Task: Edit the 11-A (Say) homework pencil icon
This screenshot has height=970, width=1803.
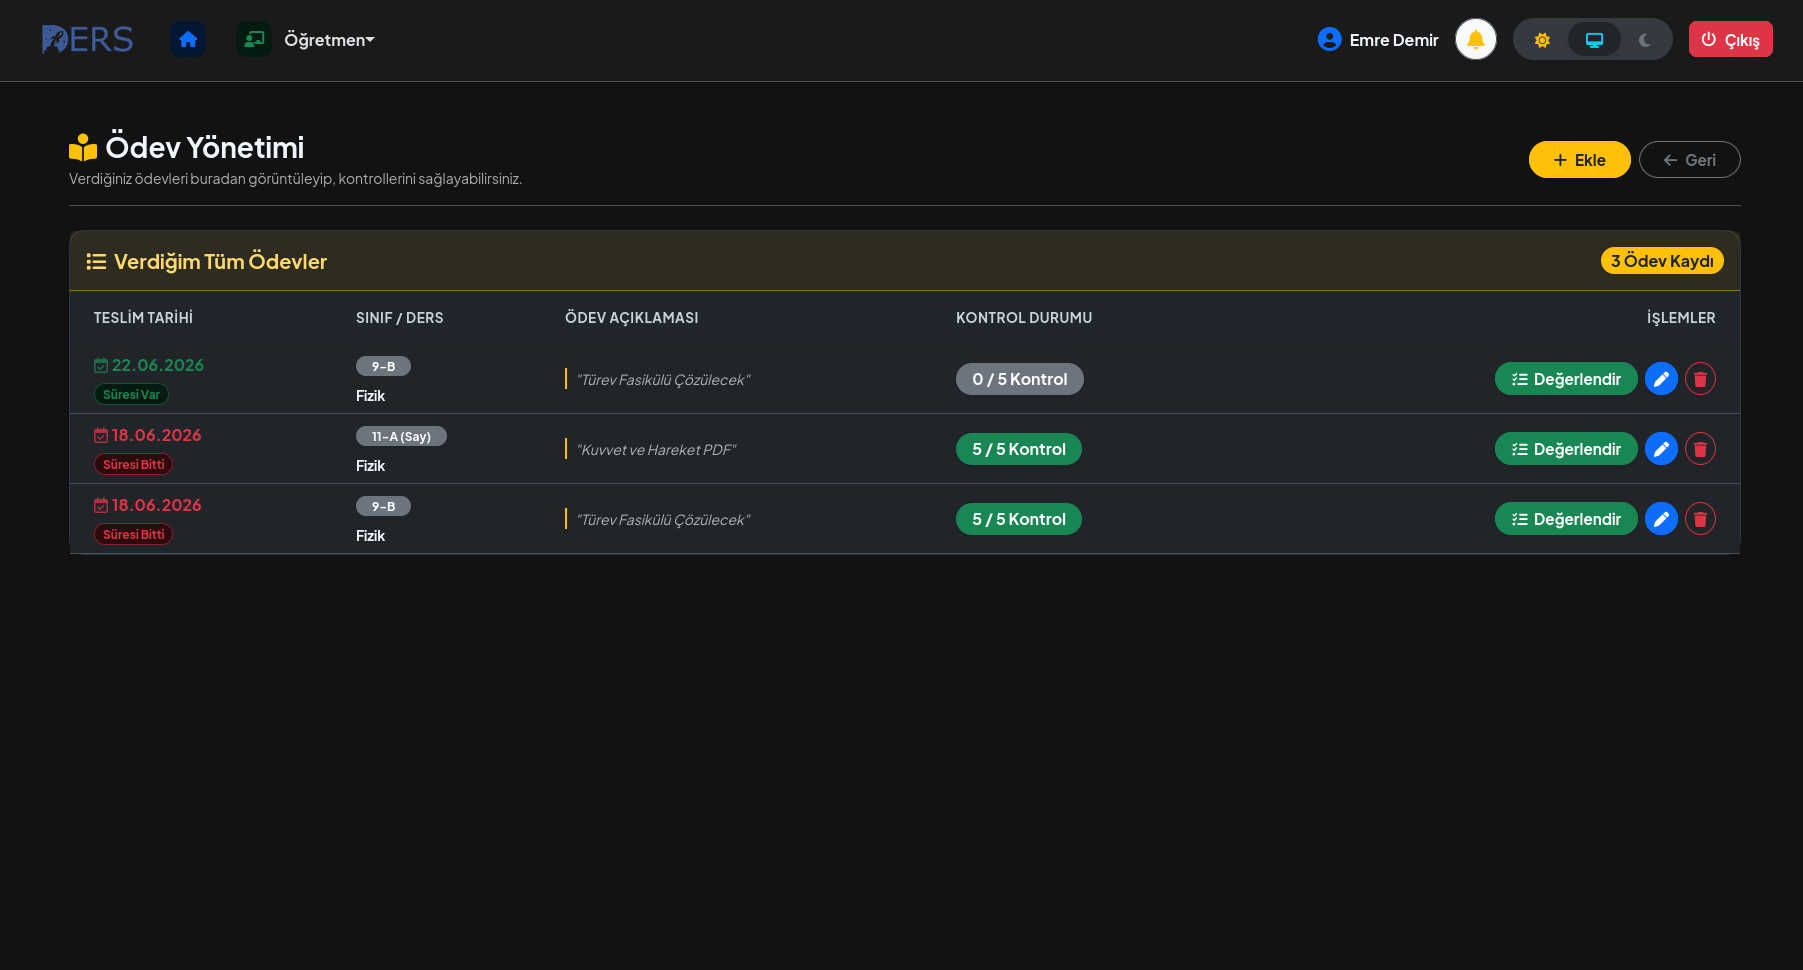Action: (1661, 449)
